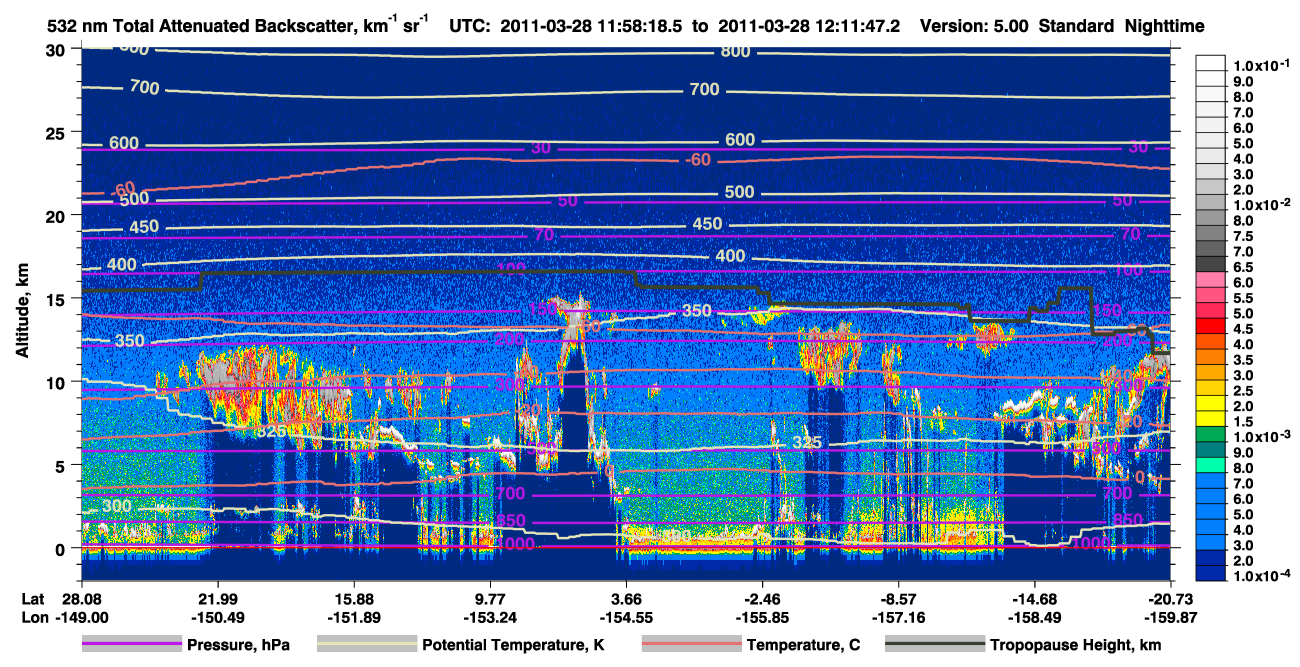
Task: Select the 'Temperature, C' legend label
Action: tap(803, 645)
